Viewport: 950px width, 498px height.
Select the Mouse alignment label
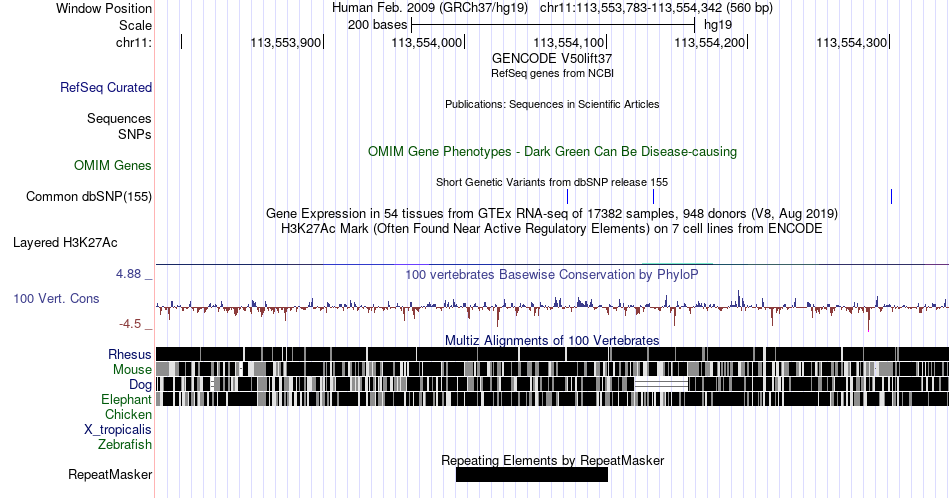[132, 370]
